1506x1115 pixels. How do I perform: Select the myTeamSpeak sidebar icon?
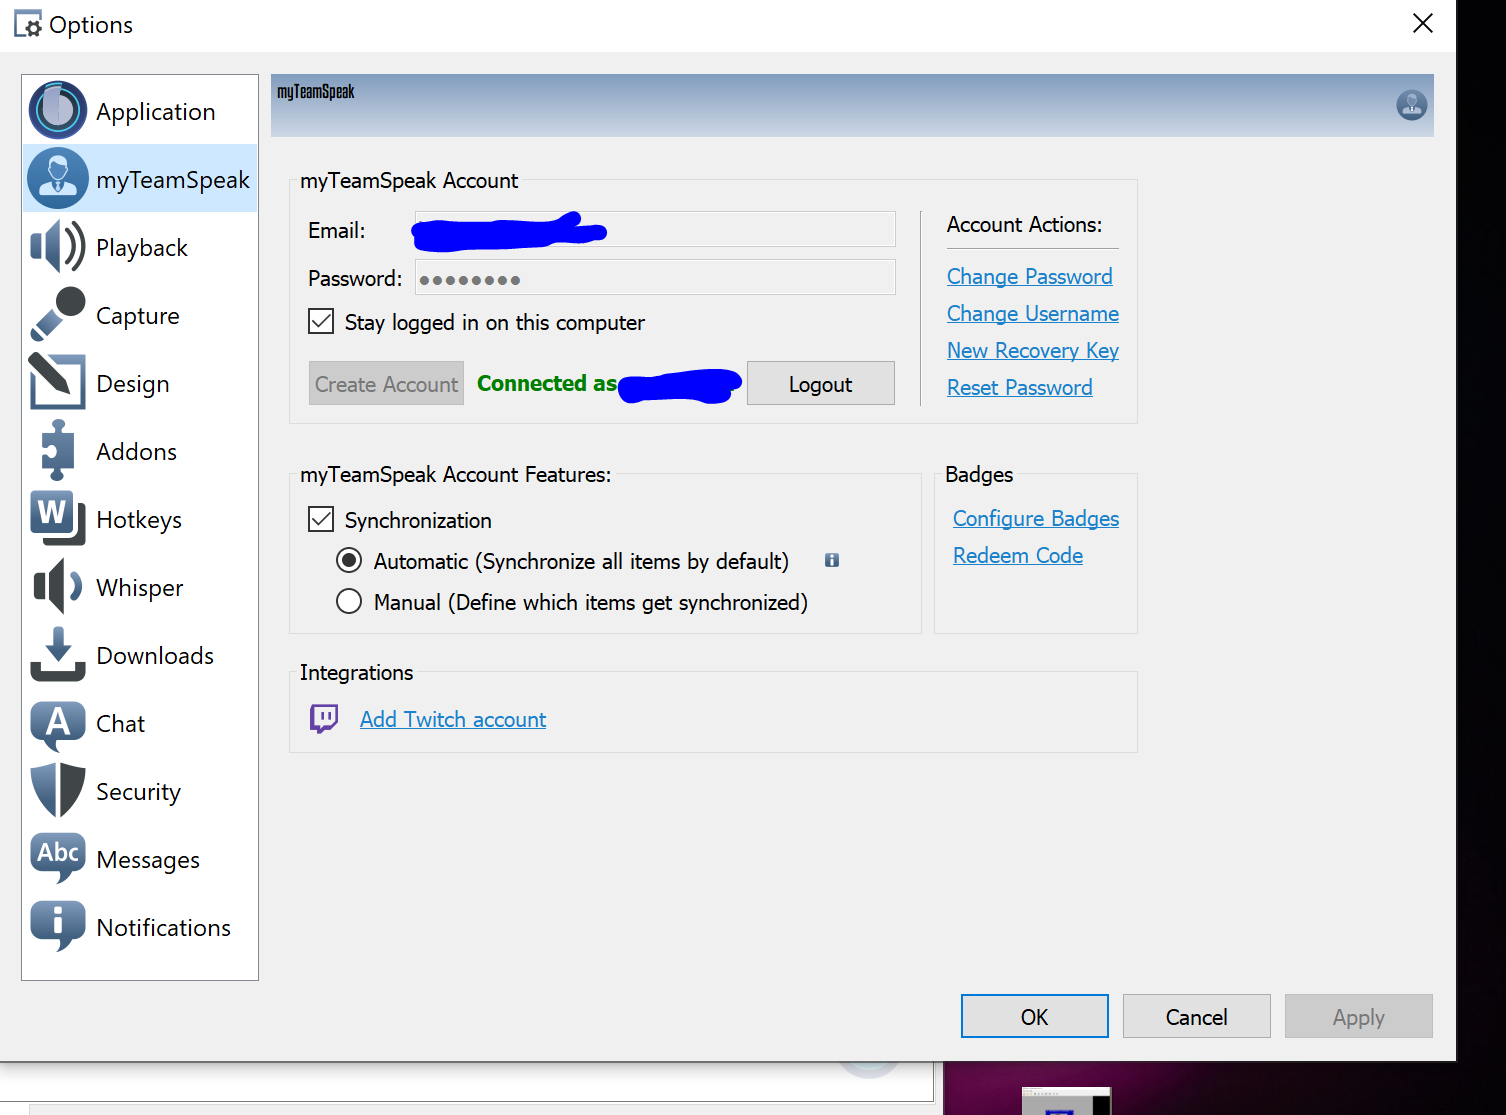coord(58,179)
